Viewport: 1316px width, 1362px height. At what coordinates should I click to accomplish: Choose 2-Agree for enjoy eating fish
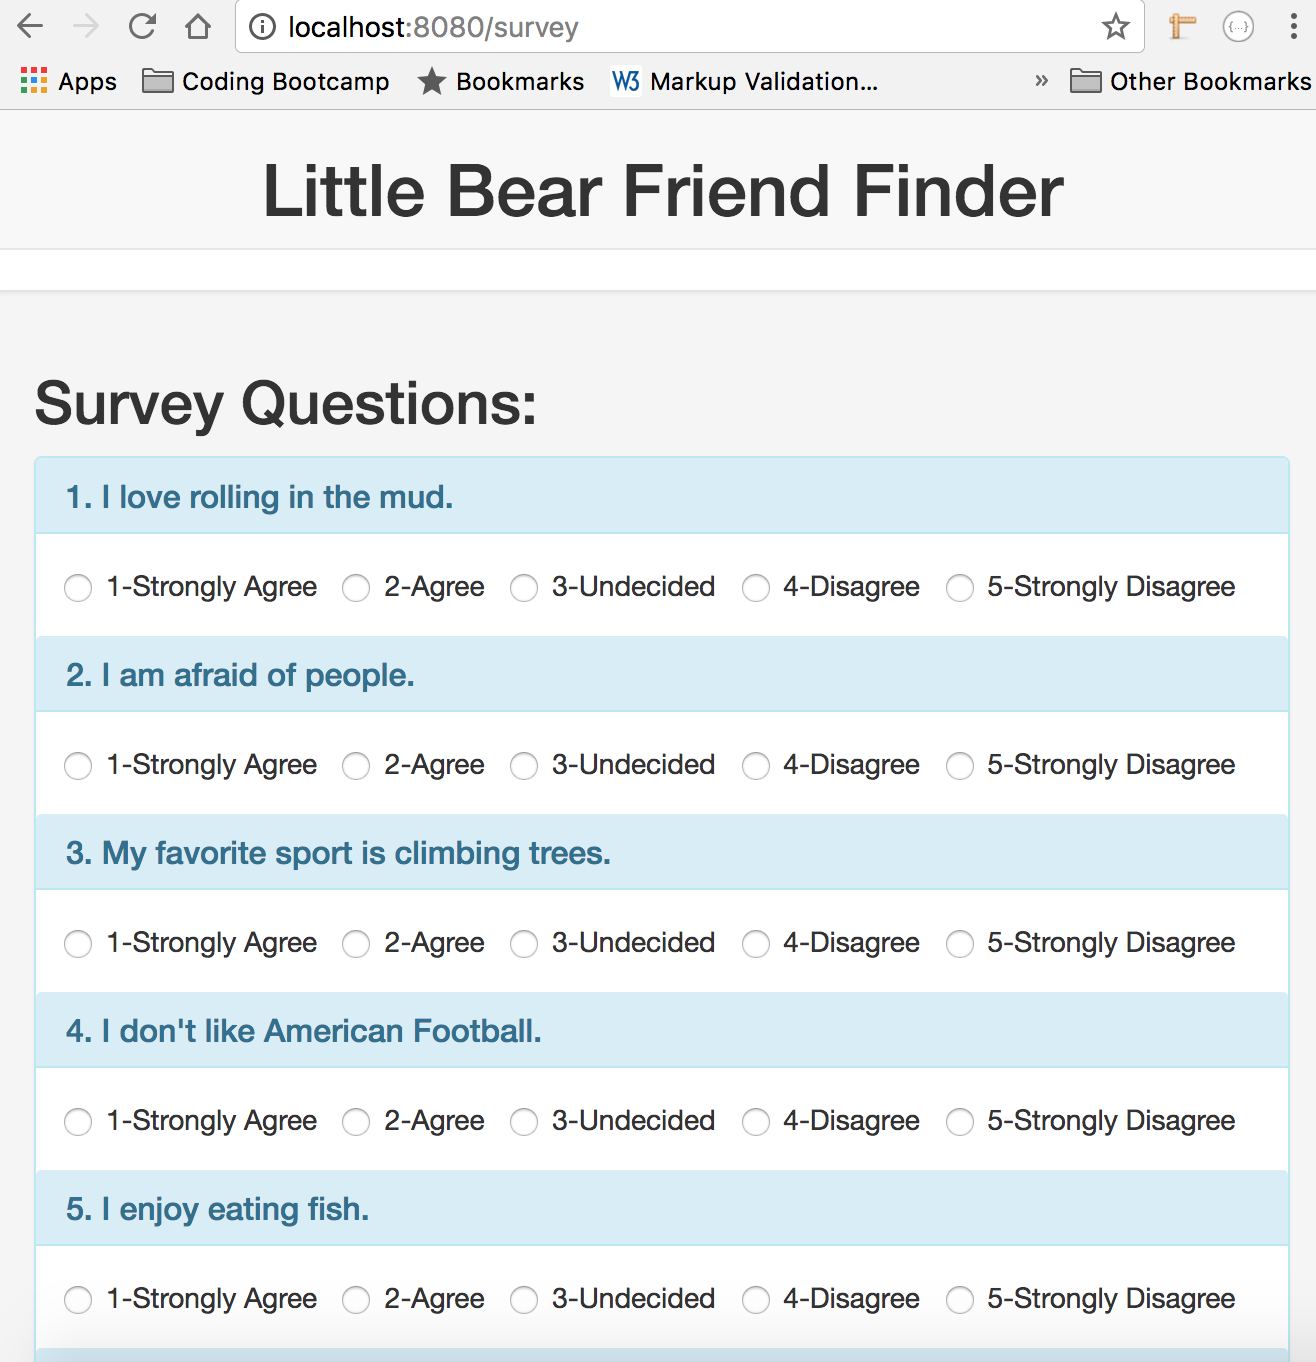point(356,1300)
